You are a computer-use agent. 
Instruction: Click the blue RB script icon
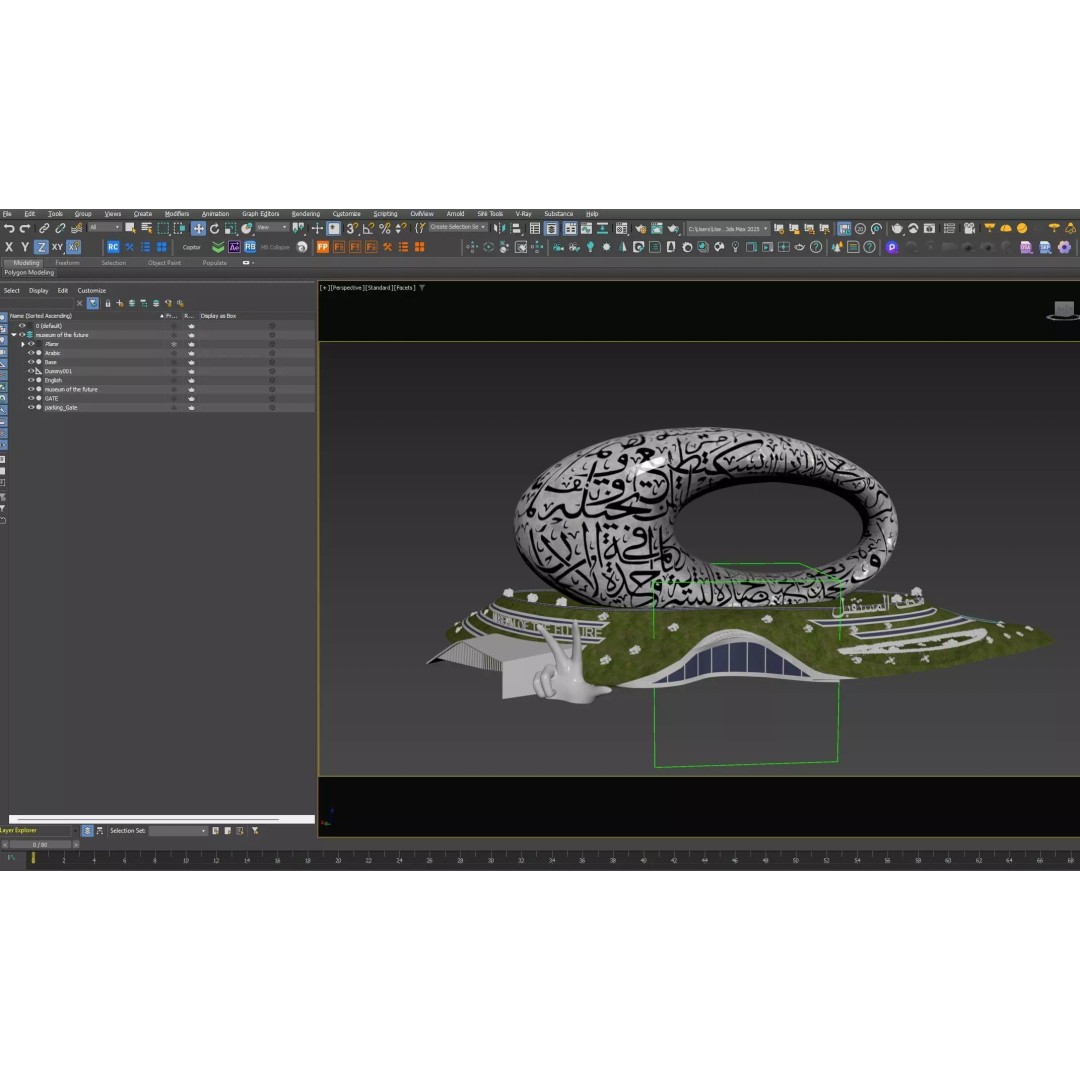(x=250, y=247)
